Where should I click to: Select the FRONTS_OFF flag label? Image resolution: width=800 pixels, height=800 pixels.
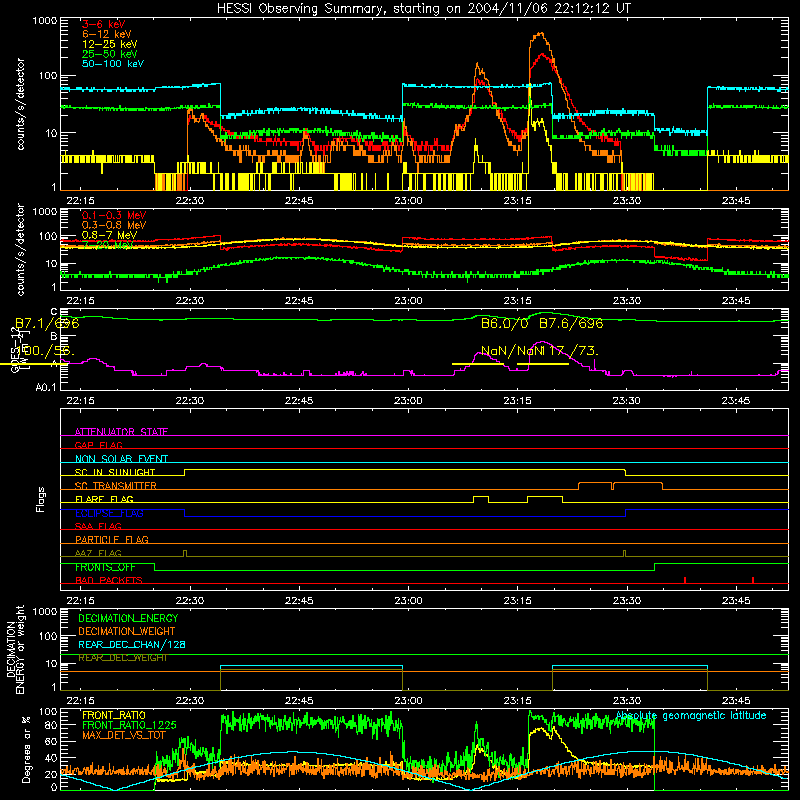pyautogui.click(x=105, y=567)
